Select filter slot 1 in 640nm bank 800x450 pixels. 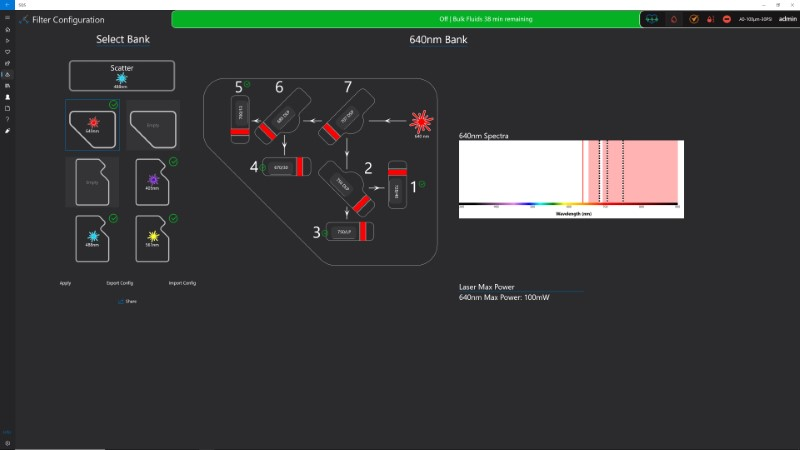pyautogui.click(x=397, y=185)
